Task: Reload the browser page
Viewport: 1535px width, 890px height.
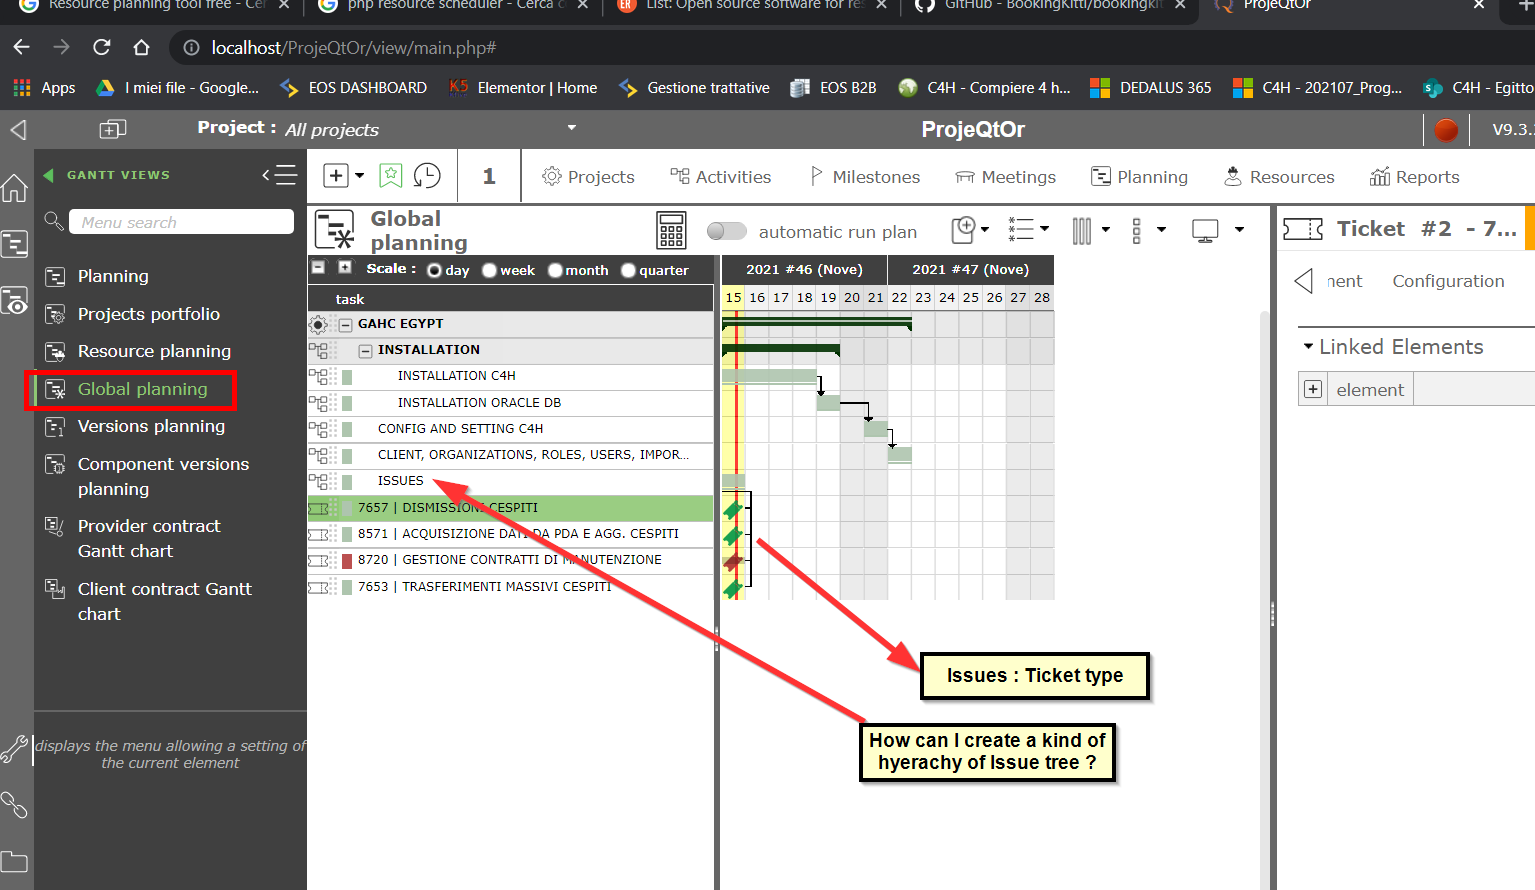Action: pyautogui.click(x=102, y=47)
